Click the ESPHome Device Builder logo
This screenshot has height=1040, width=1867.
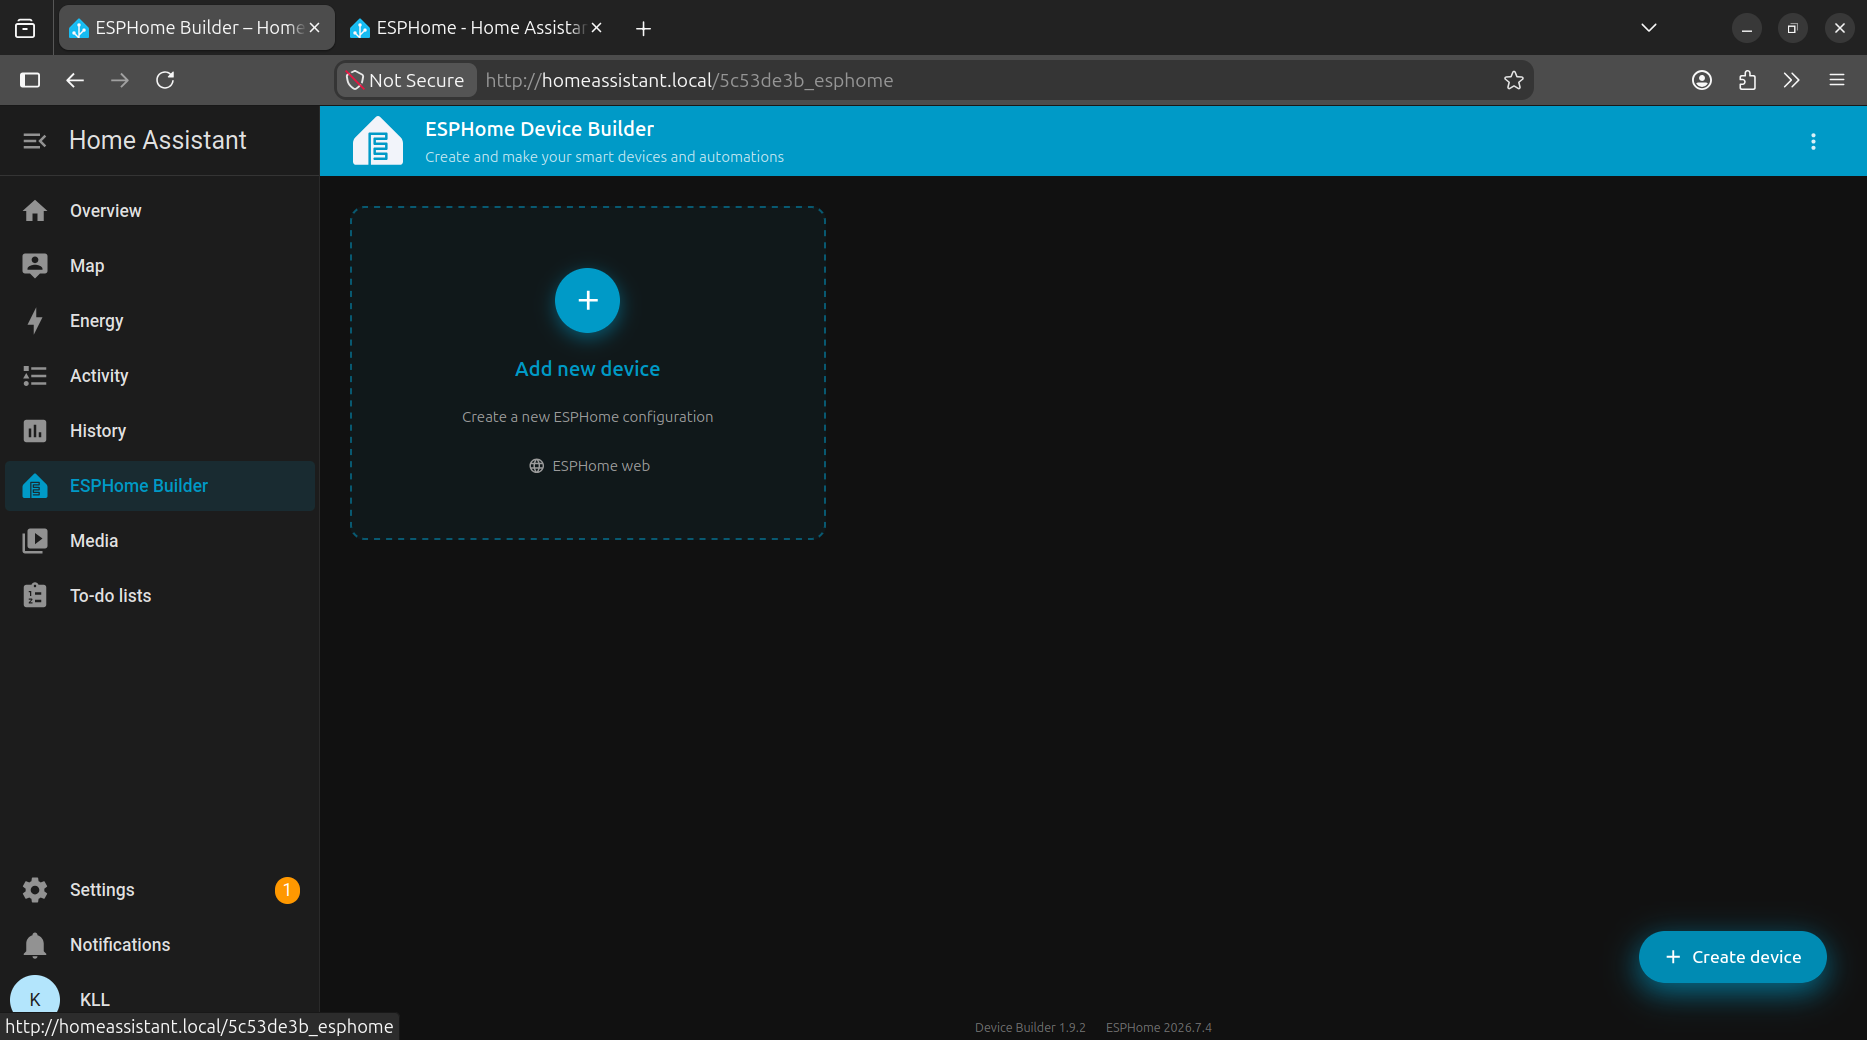pyautogui.click(x=378, y=141)
